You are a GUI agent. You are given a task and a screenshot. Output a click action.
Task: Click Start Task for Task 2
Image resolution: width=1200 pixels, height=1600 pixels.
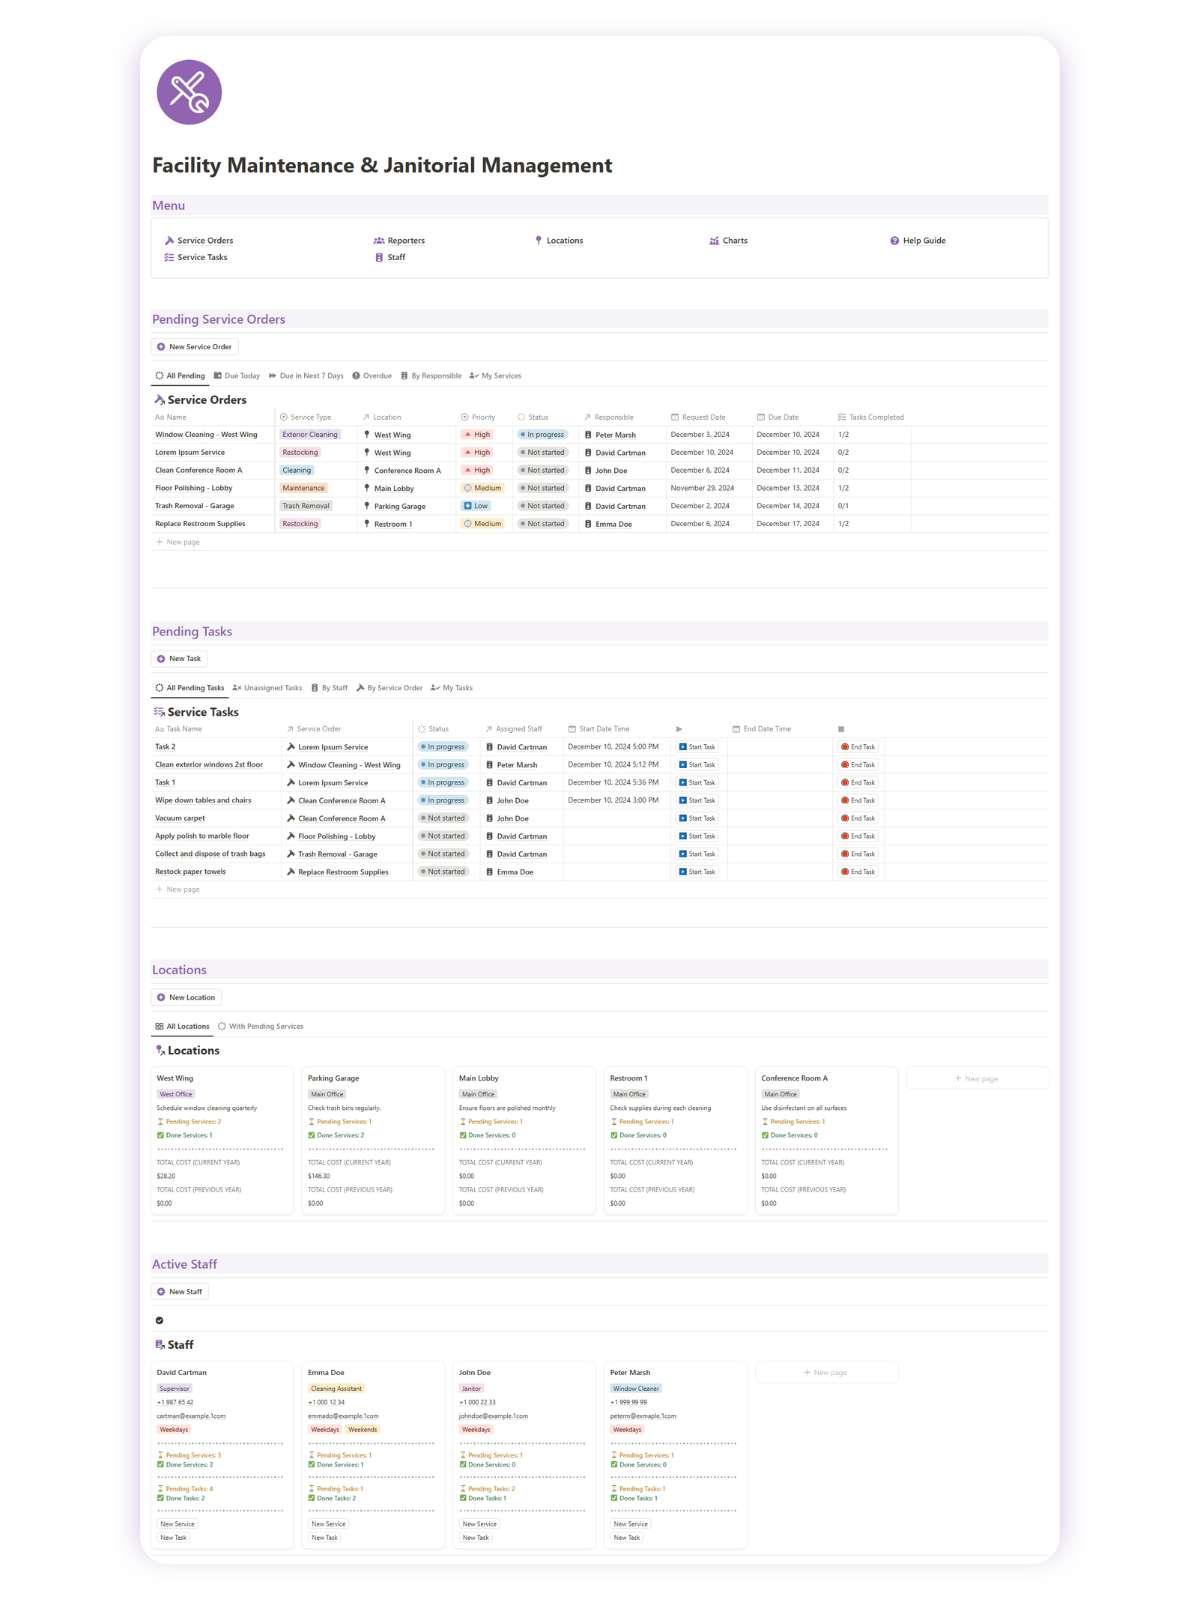pyautogui.click(x=697, y=747)
